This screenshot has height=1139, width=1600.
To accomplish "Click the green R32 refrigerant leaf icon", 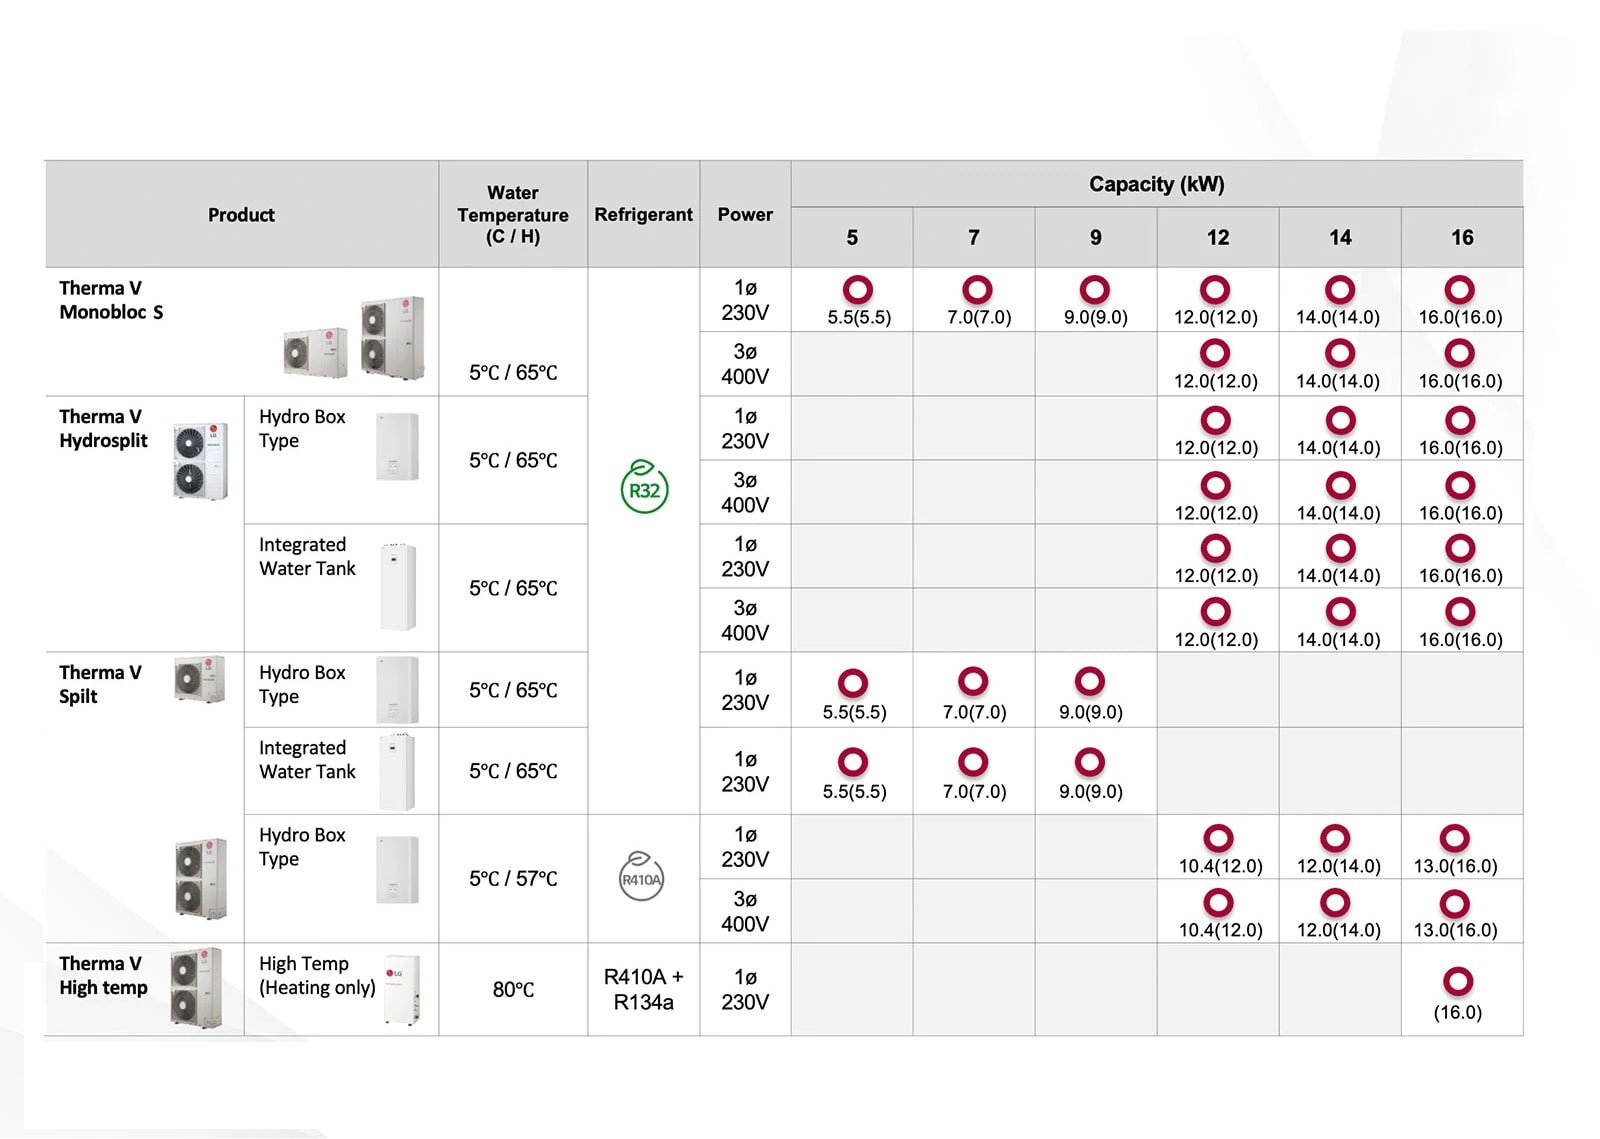I will (x=644, y=487).
